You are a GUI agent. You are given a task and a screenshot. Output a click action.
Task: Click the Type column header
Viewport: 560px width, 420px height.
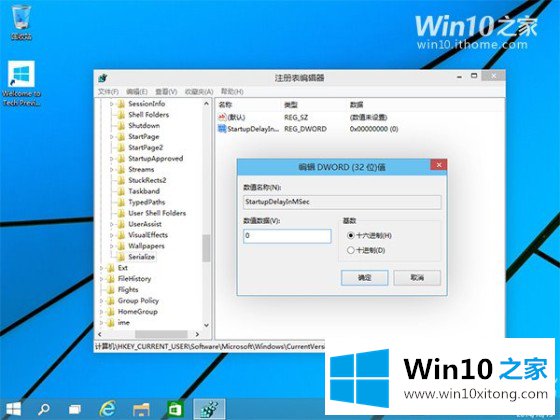[291, 105]
